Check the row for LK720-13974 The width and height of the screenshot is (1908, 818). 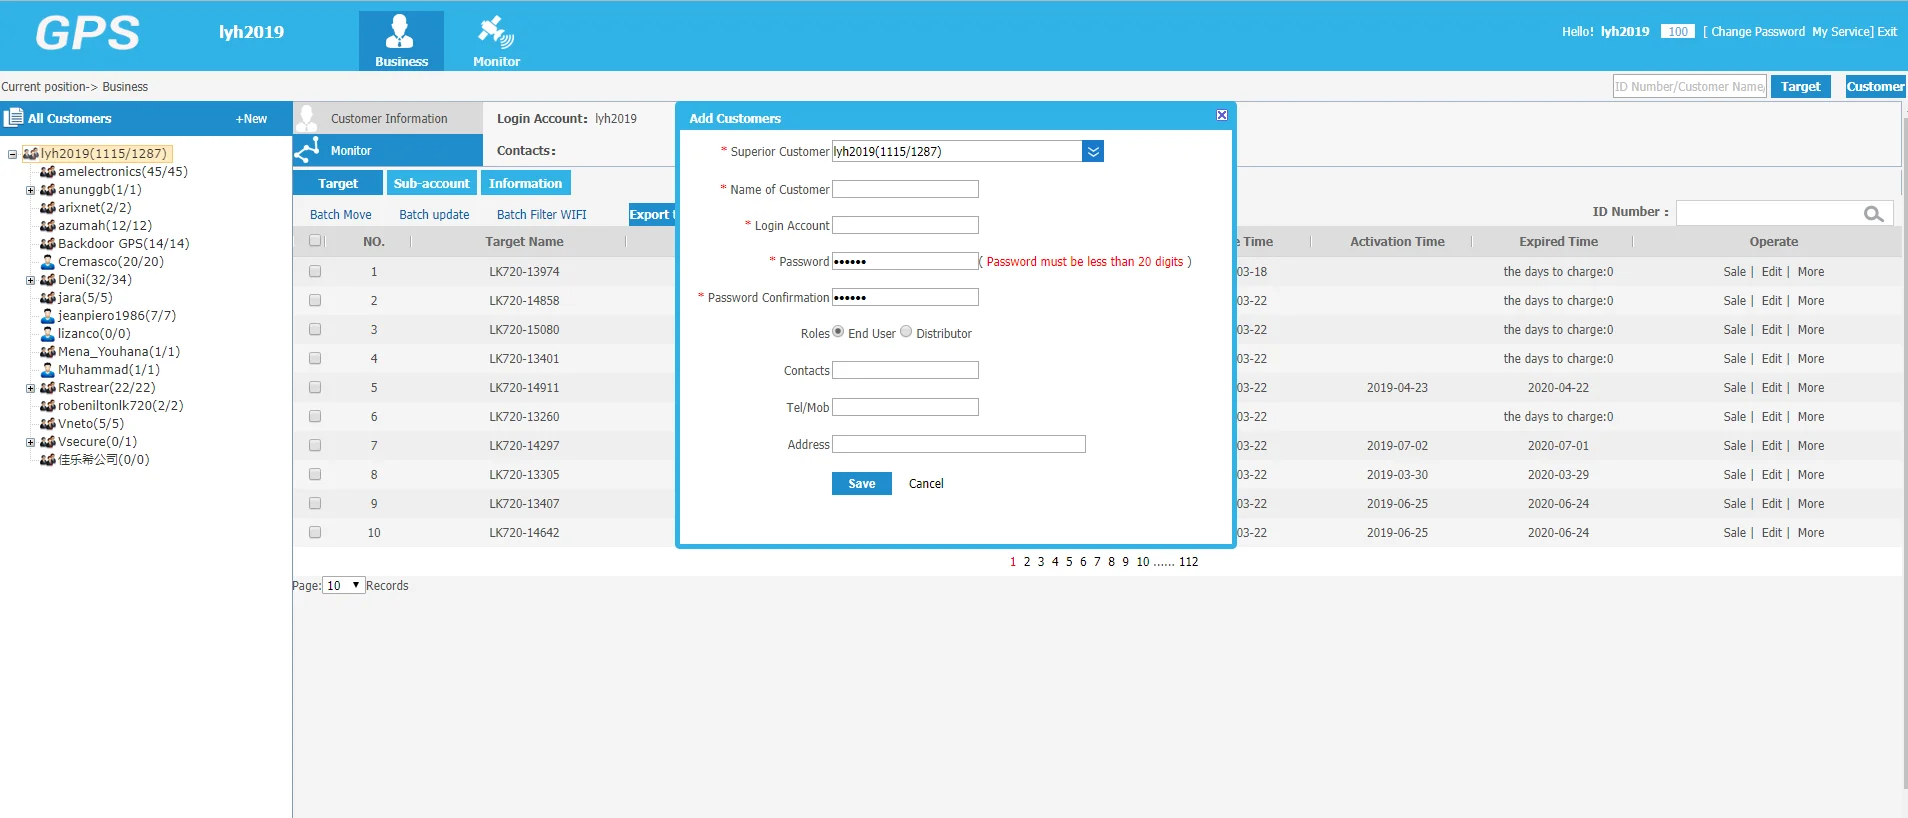click(x=315, y=271)
